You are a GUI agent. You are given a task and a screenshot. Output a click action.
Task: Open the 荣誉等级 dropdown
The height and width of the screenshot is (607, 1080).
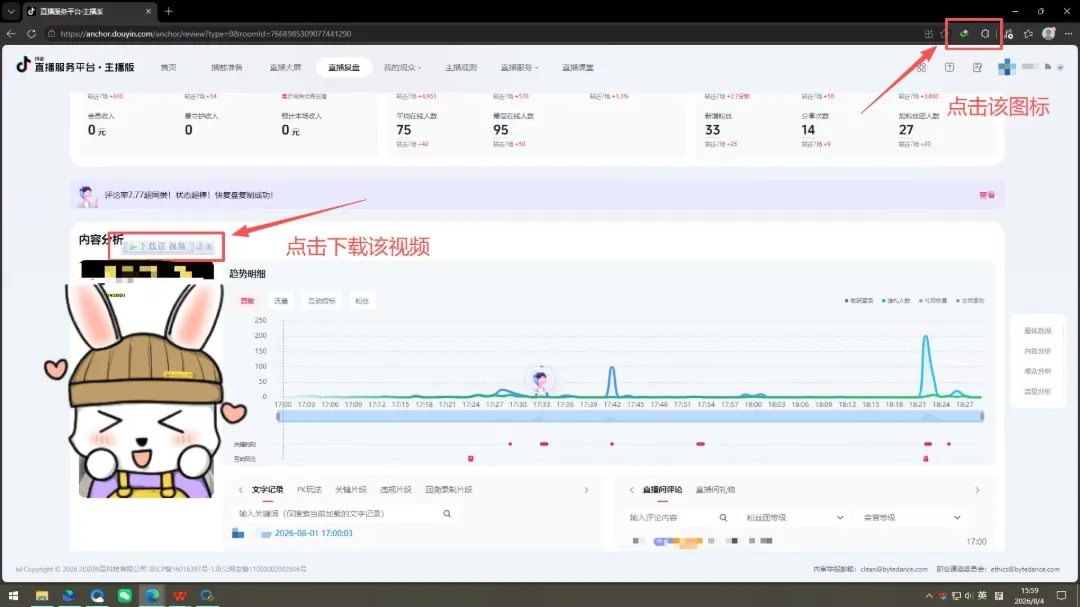[911, 517]
